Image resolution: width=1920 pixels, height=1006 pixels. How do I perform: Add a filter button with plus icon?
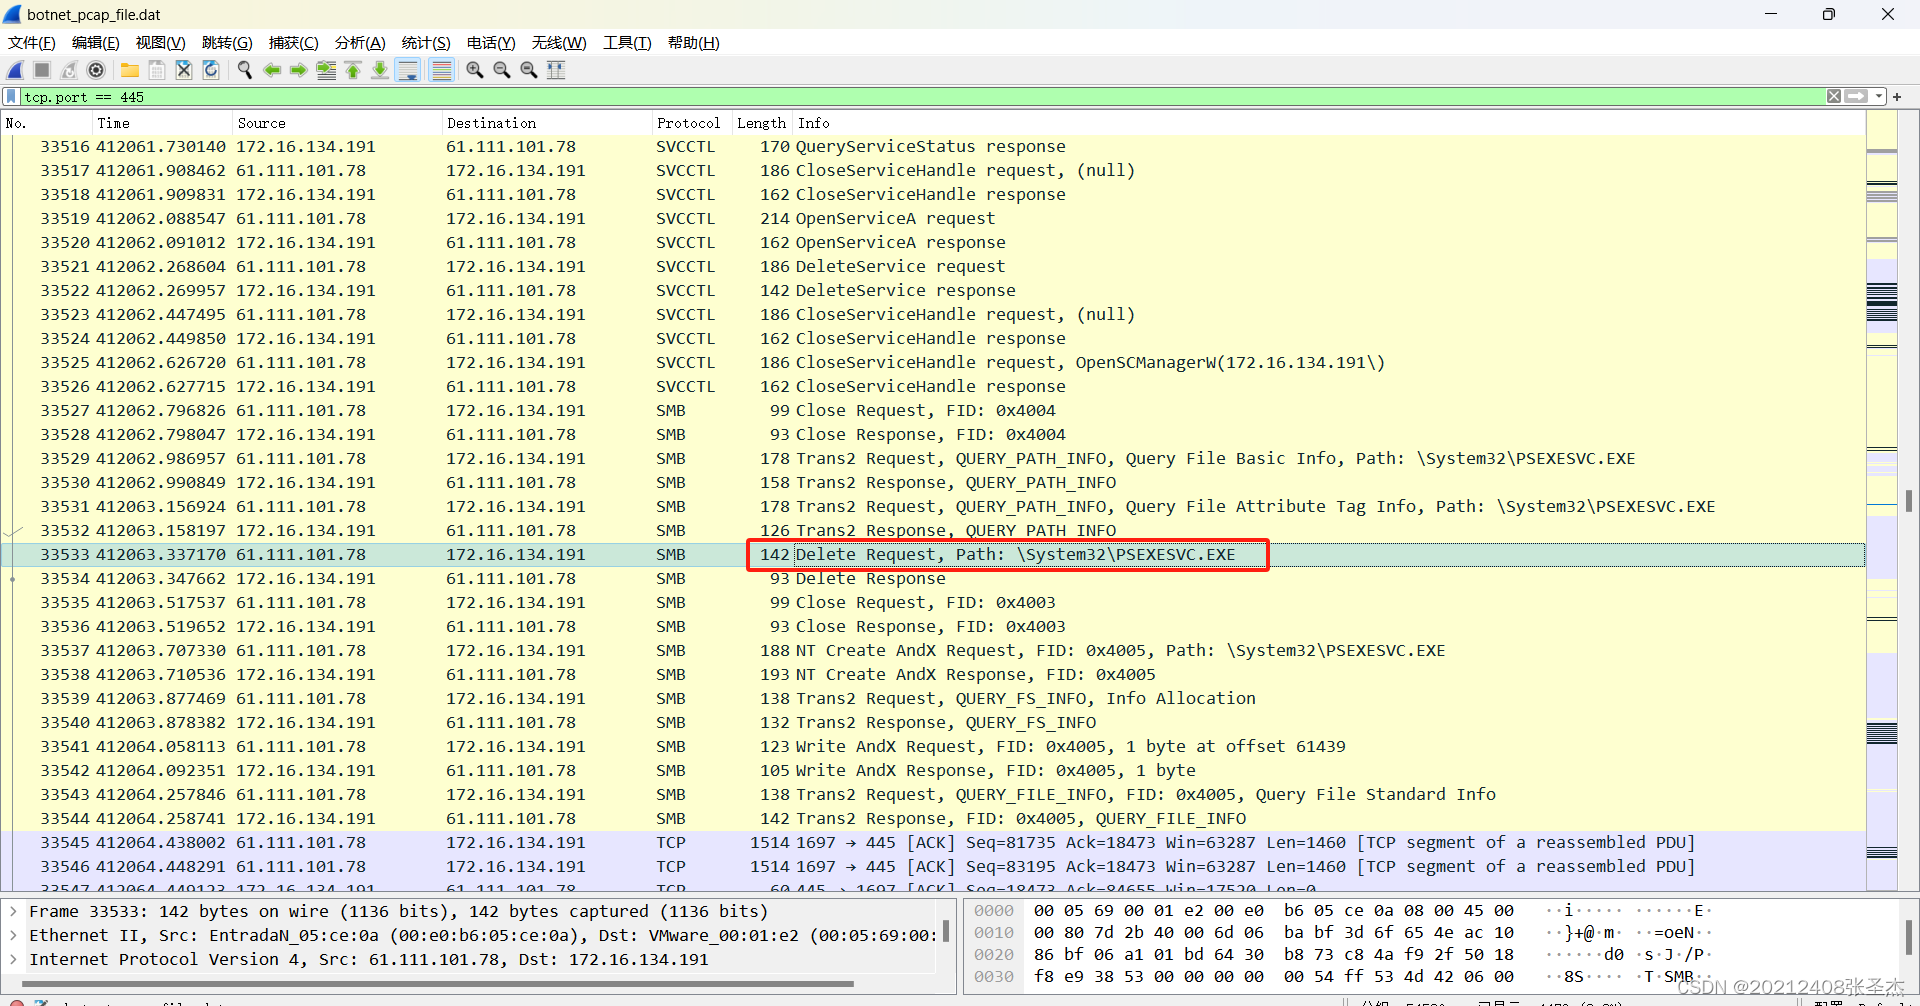pos(1897,97)
